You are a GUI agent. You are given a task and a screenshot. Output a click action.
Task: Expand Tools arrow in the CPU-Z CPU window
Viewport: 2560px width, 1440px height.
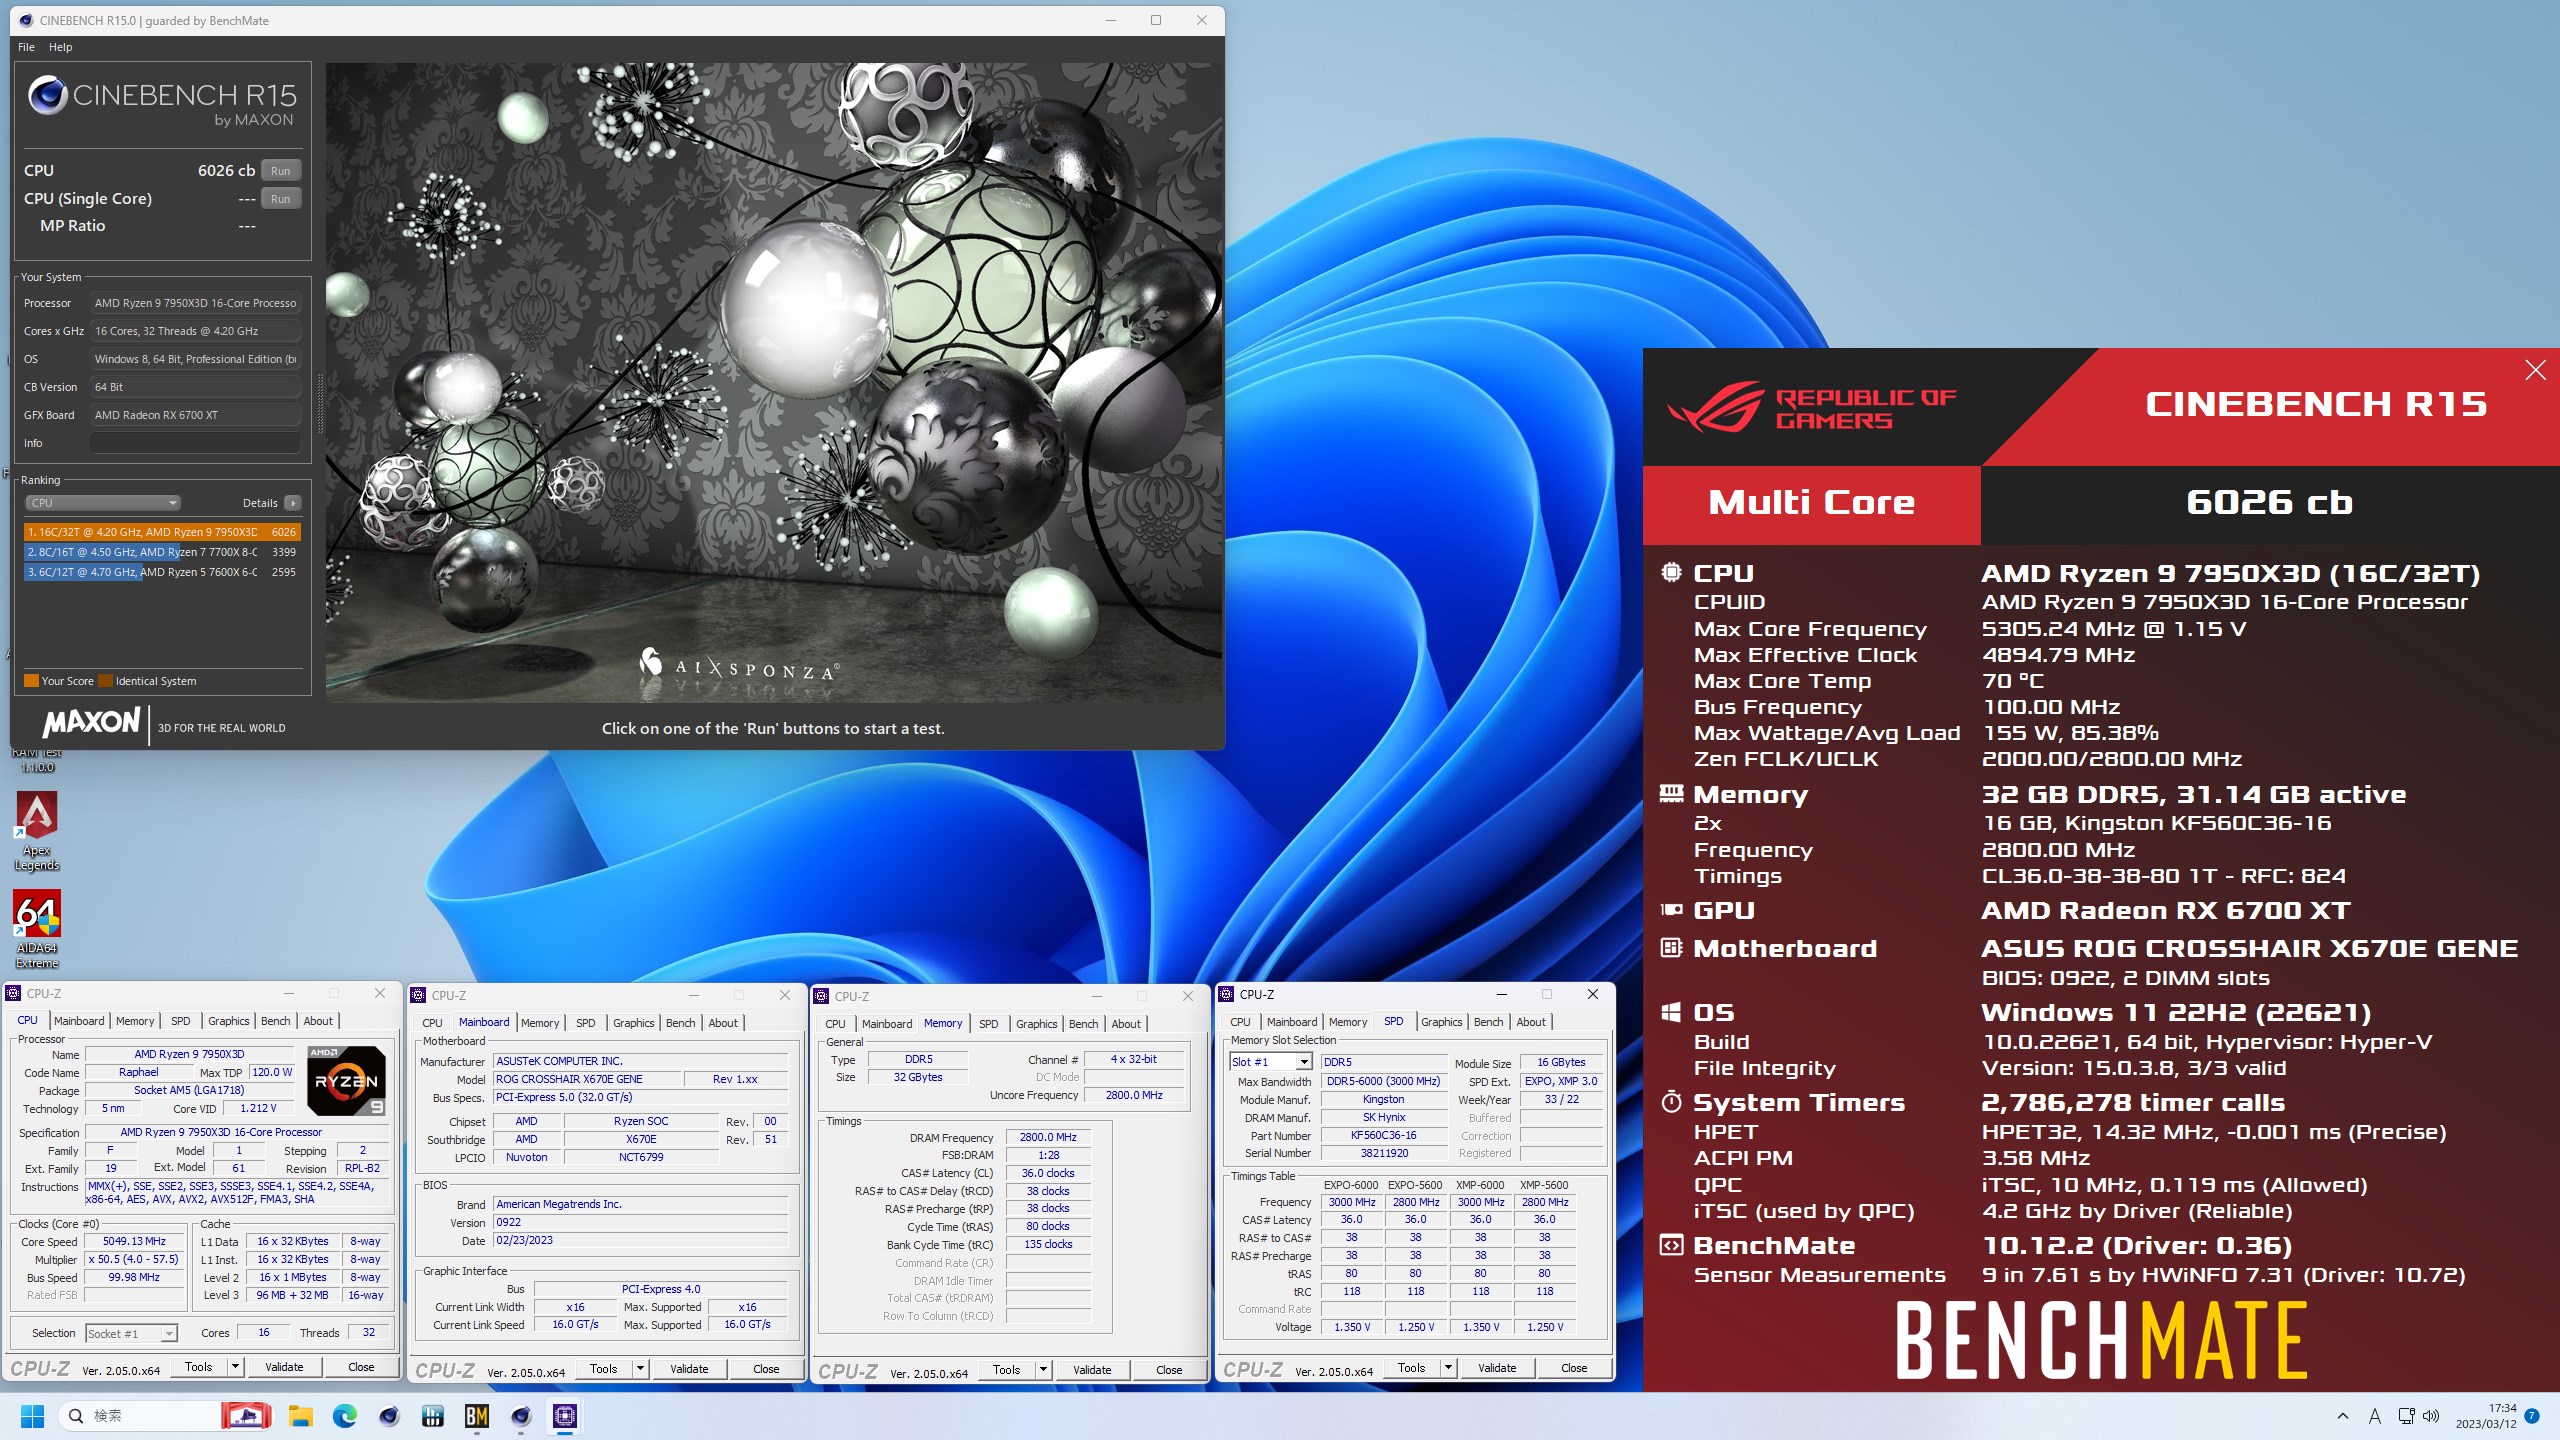tap(235, 1367)
